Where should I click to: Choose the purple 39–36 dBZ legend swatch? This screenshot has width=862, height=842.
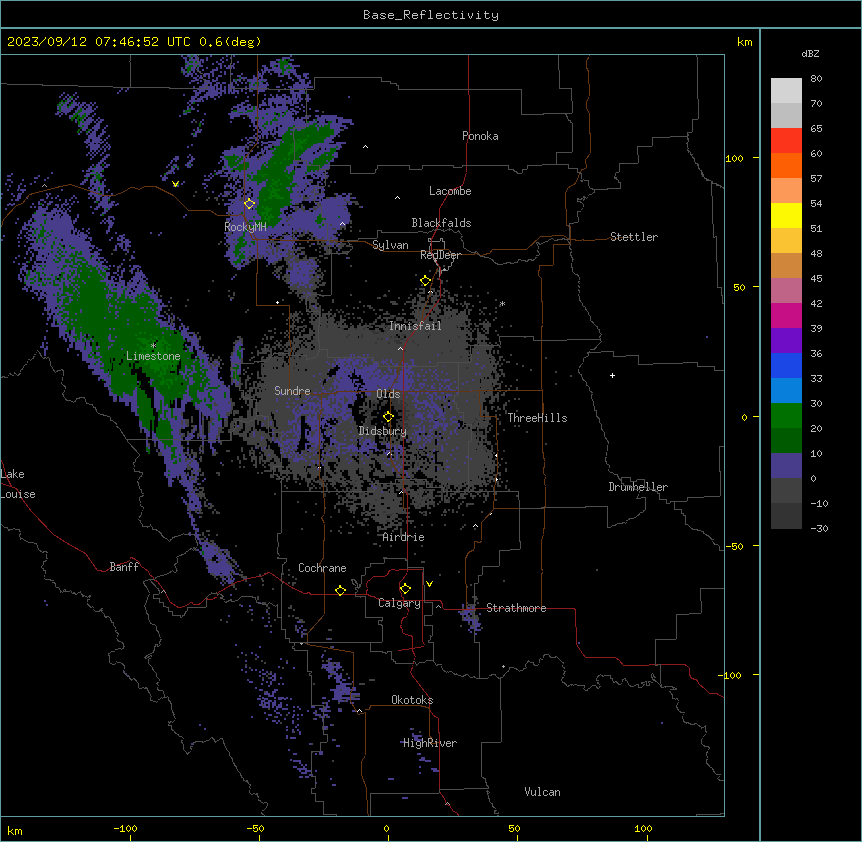point(786,341)
